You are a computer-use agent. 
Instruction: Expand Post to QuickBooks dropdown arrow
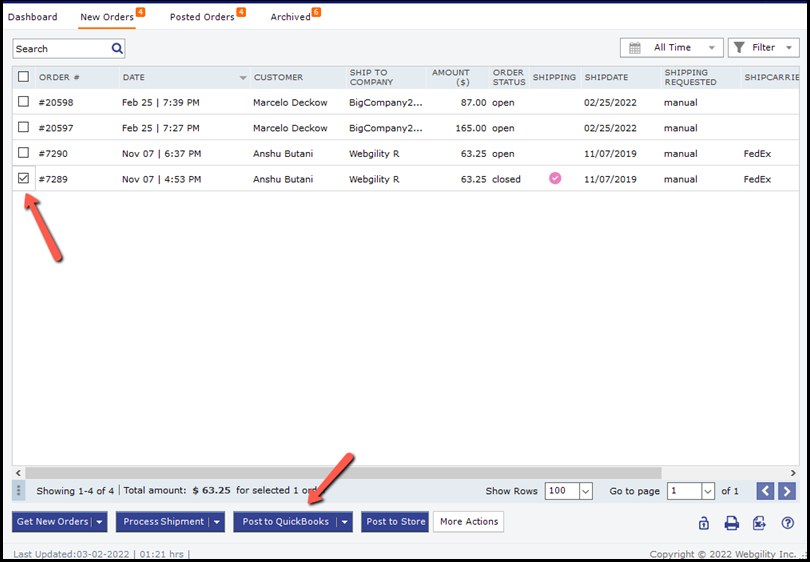[344, 522]
